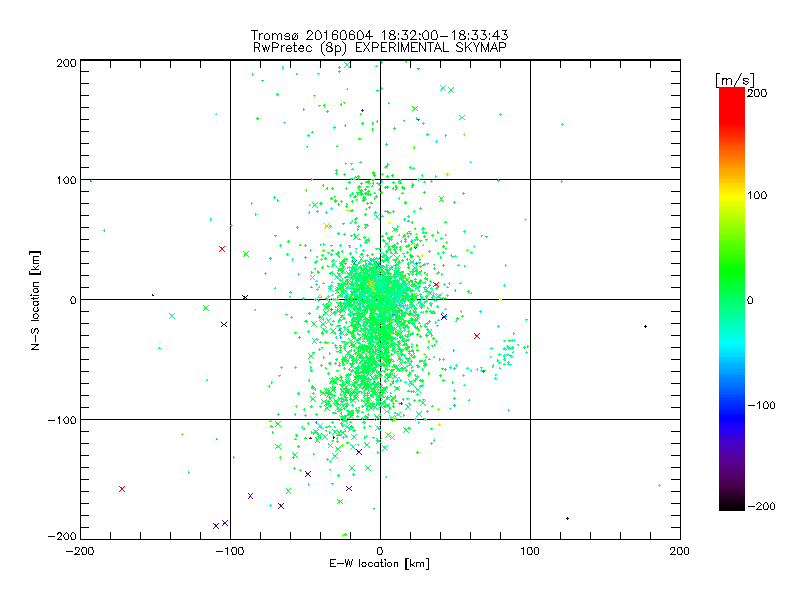This screenshot has height=600, width=800.
Task: Select the leftmost green X marker below the 0 km line
Action: tap(172, 316)
